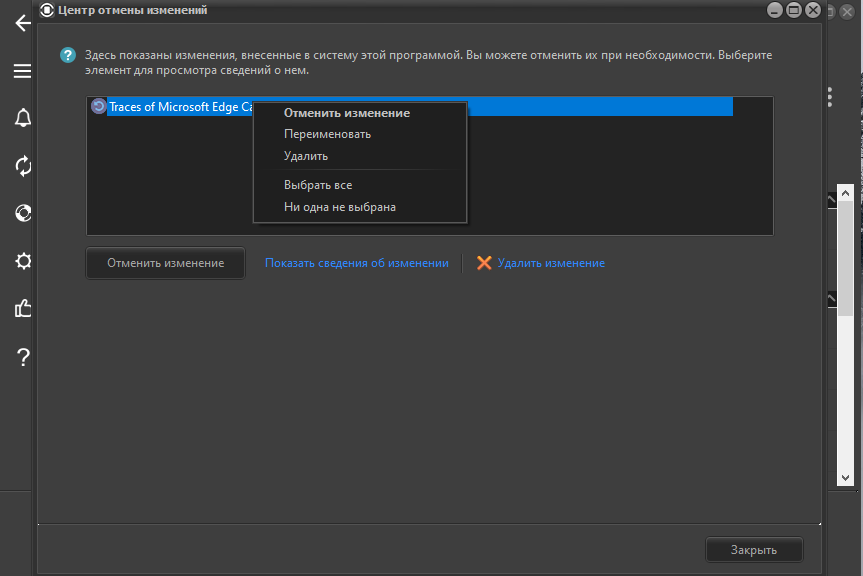Open the hamburger menu
The height and width of the screenshot is (576, 863).
(22, 71)
